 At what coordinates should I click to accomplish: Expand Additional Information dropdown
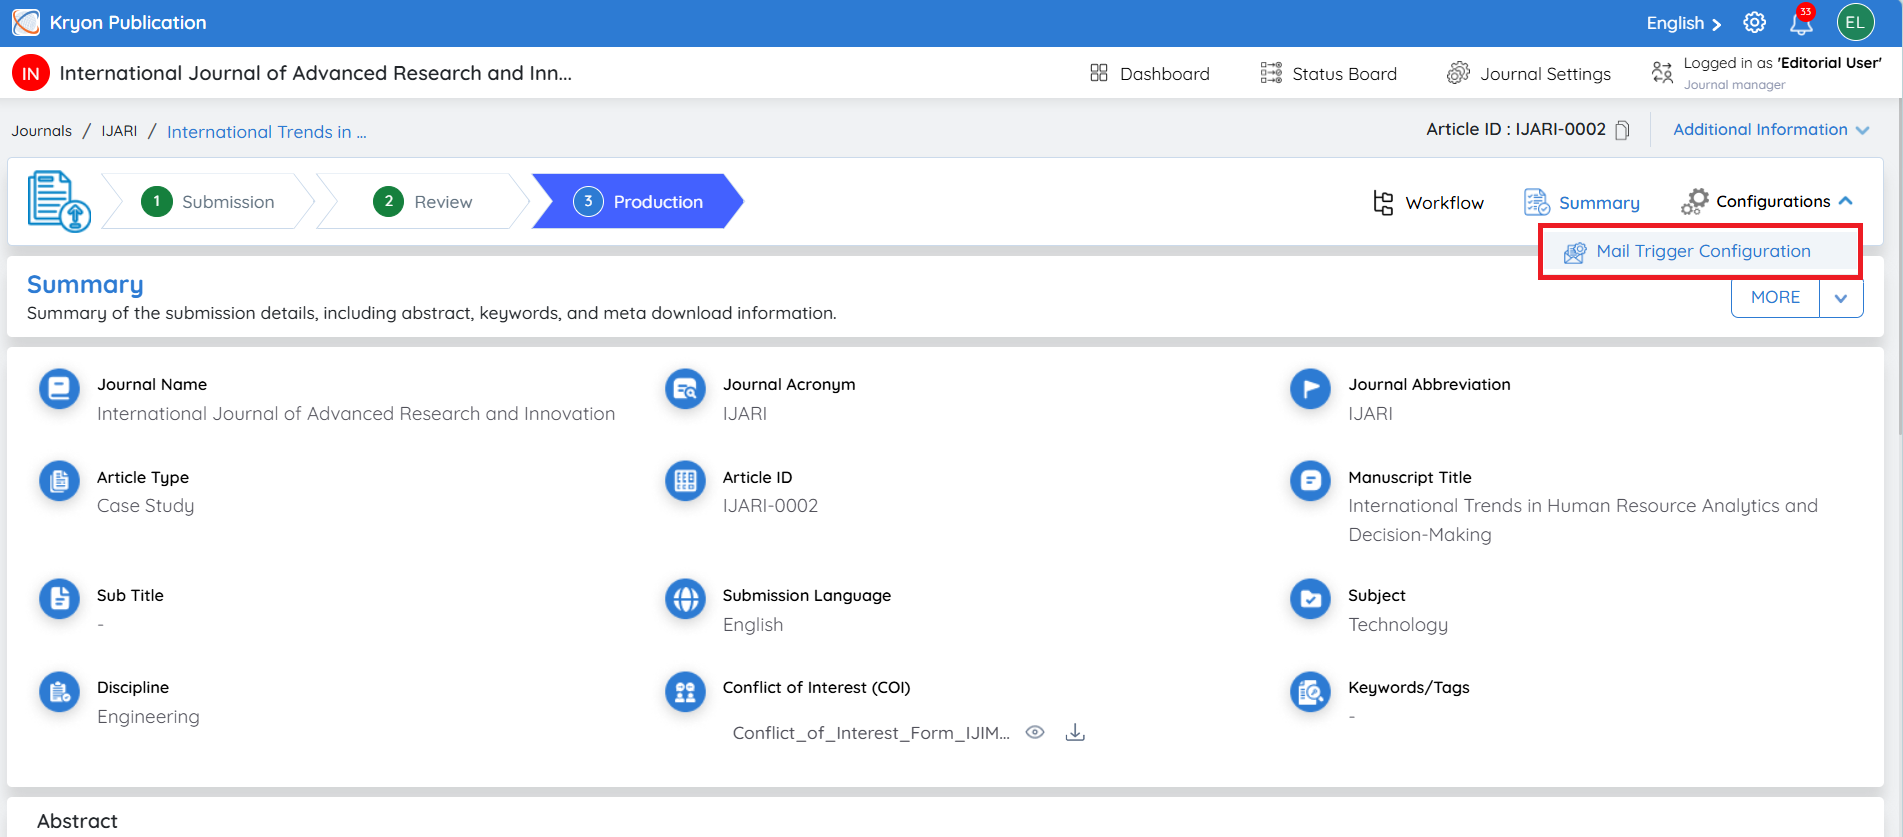pos(1771,130)
